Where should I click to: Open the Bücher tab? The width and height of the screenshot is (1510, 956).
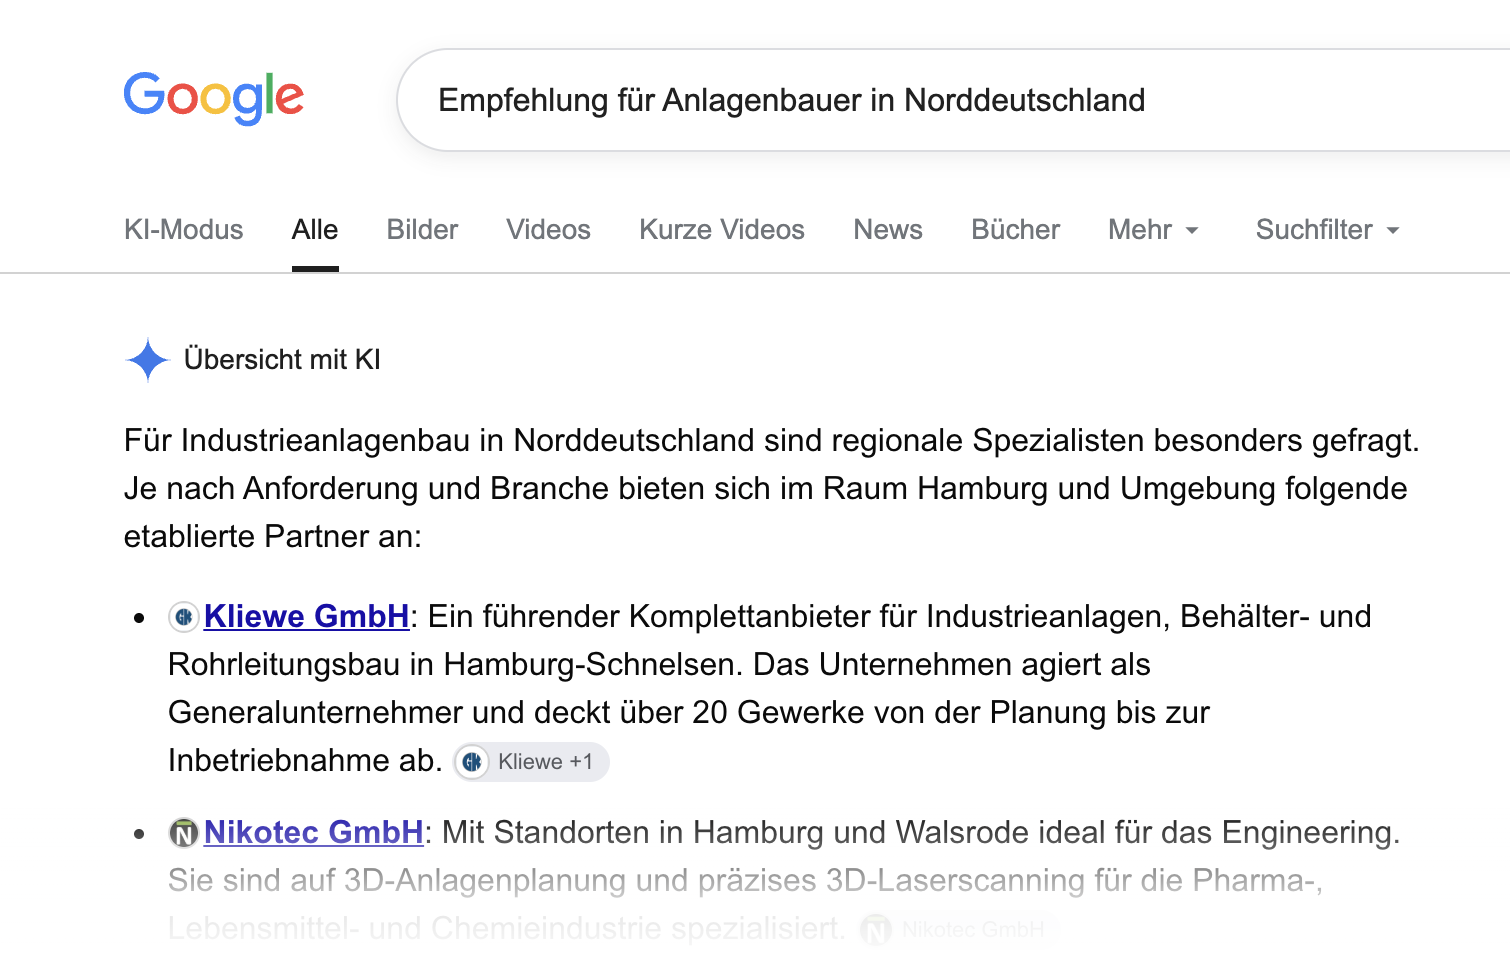click(1015, 230)
